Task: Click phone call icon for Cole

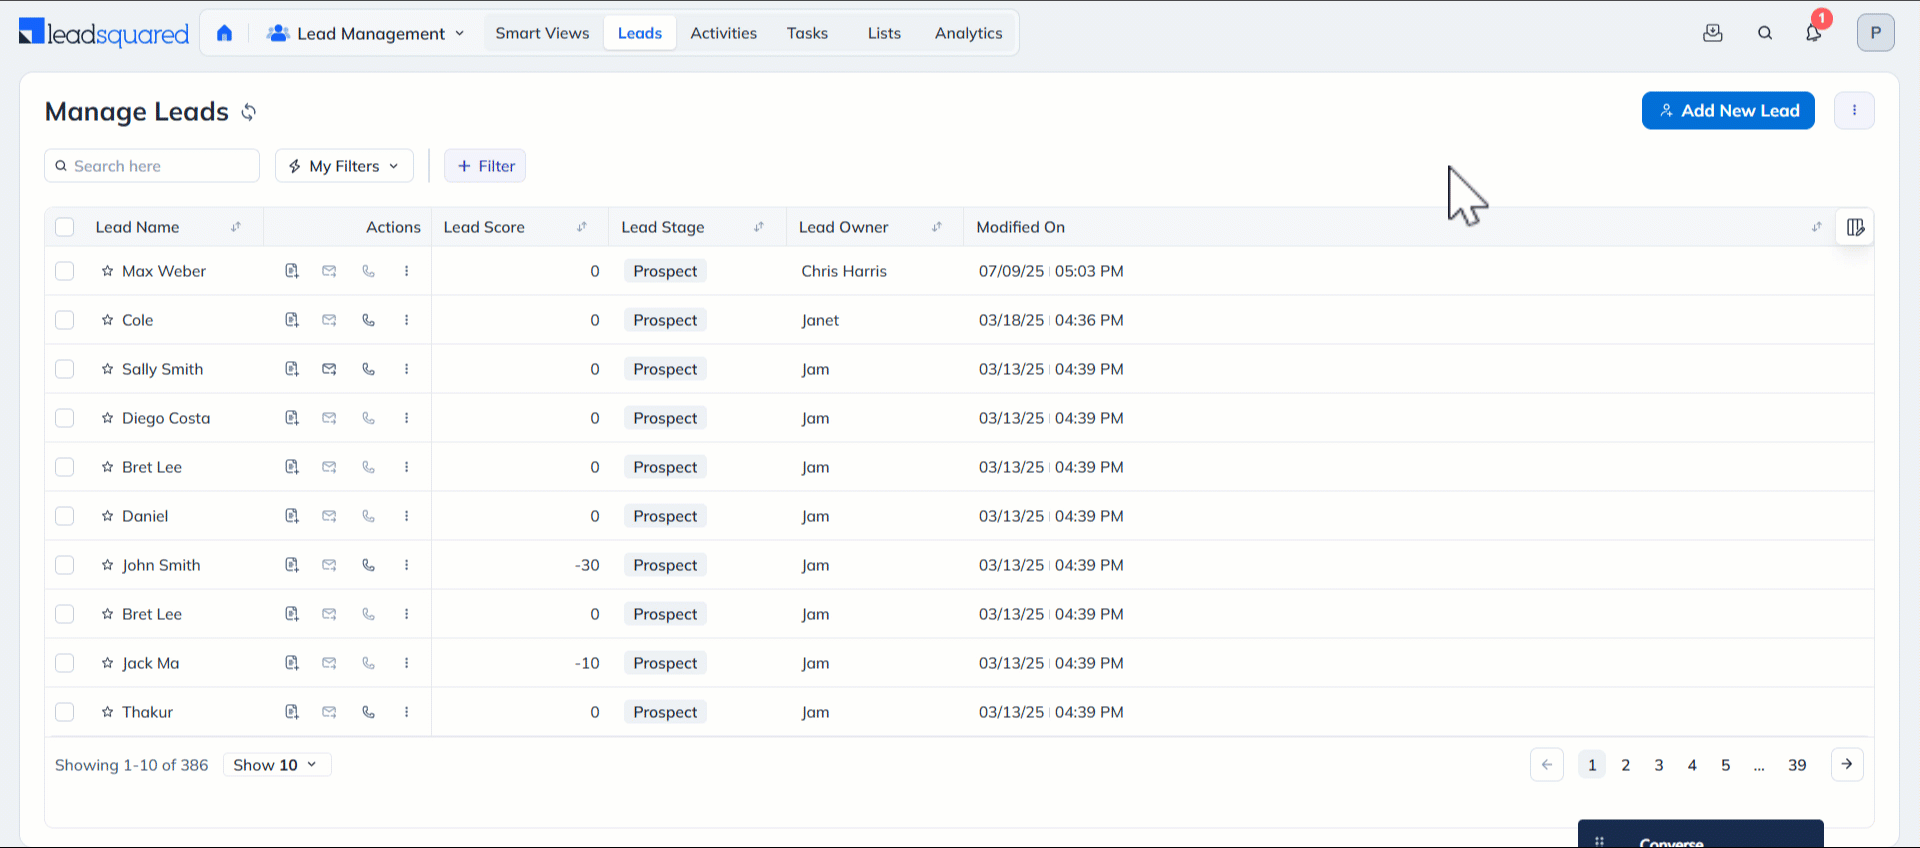Action: [x=368, y=320]
